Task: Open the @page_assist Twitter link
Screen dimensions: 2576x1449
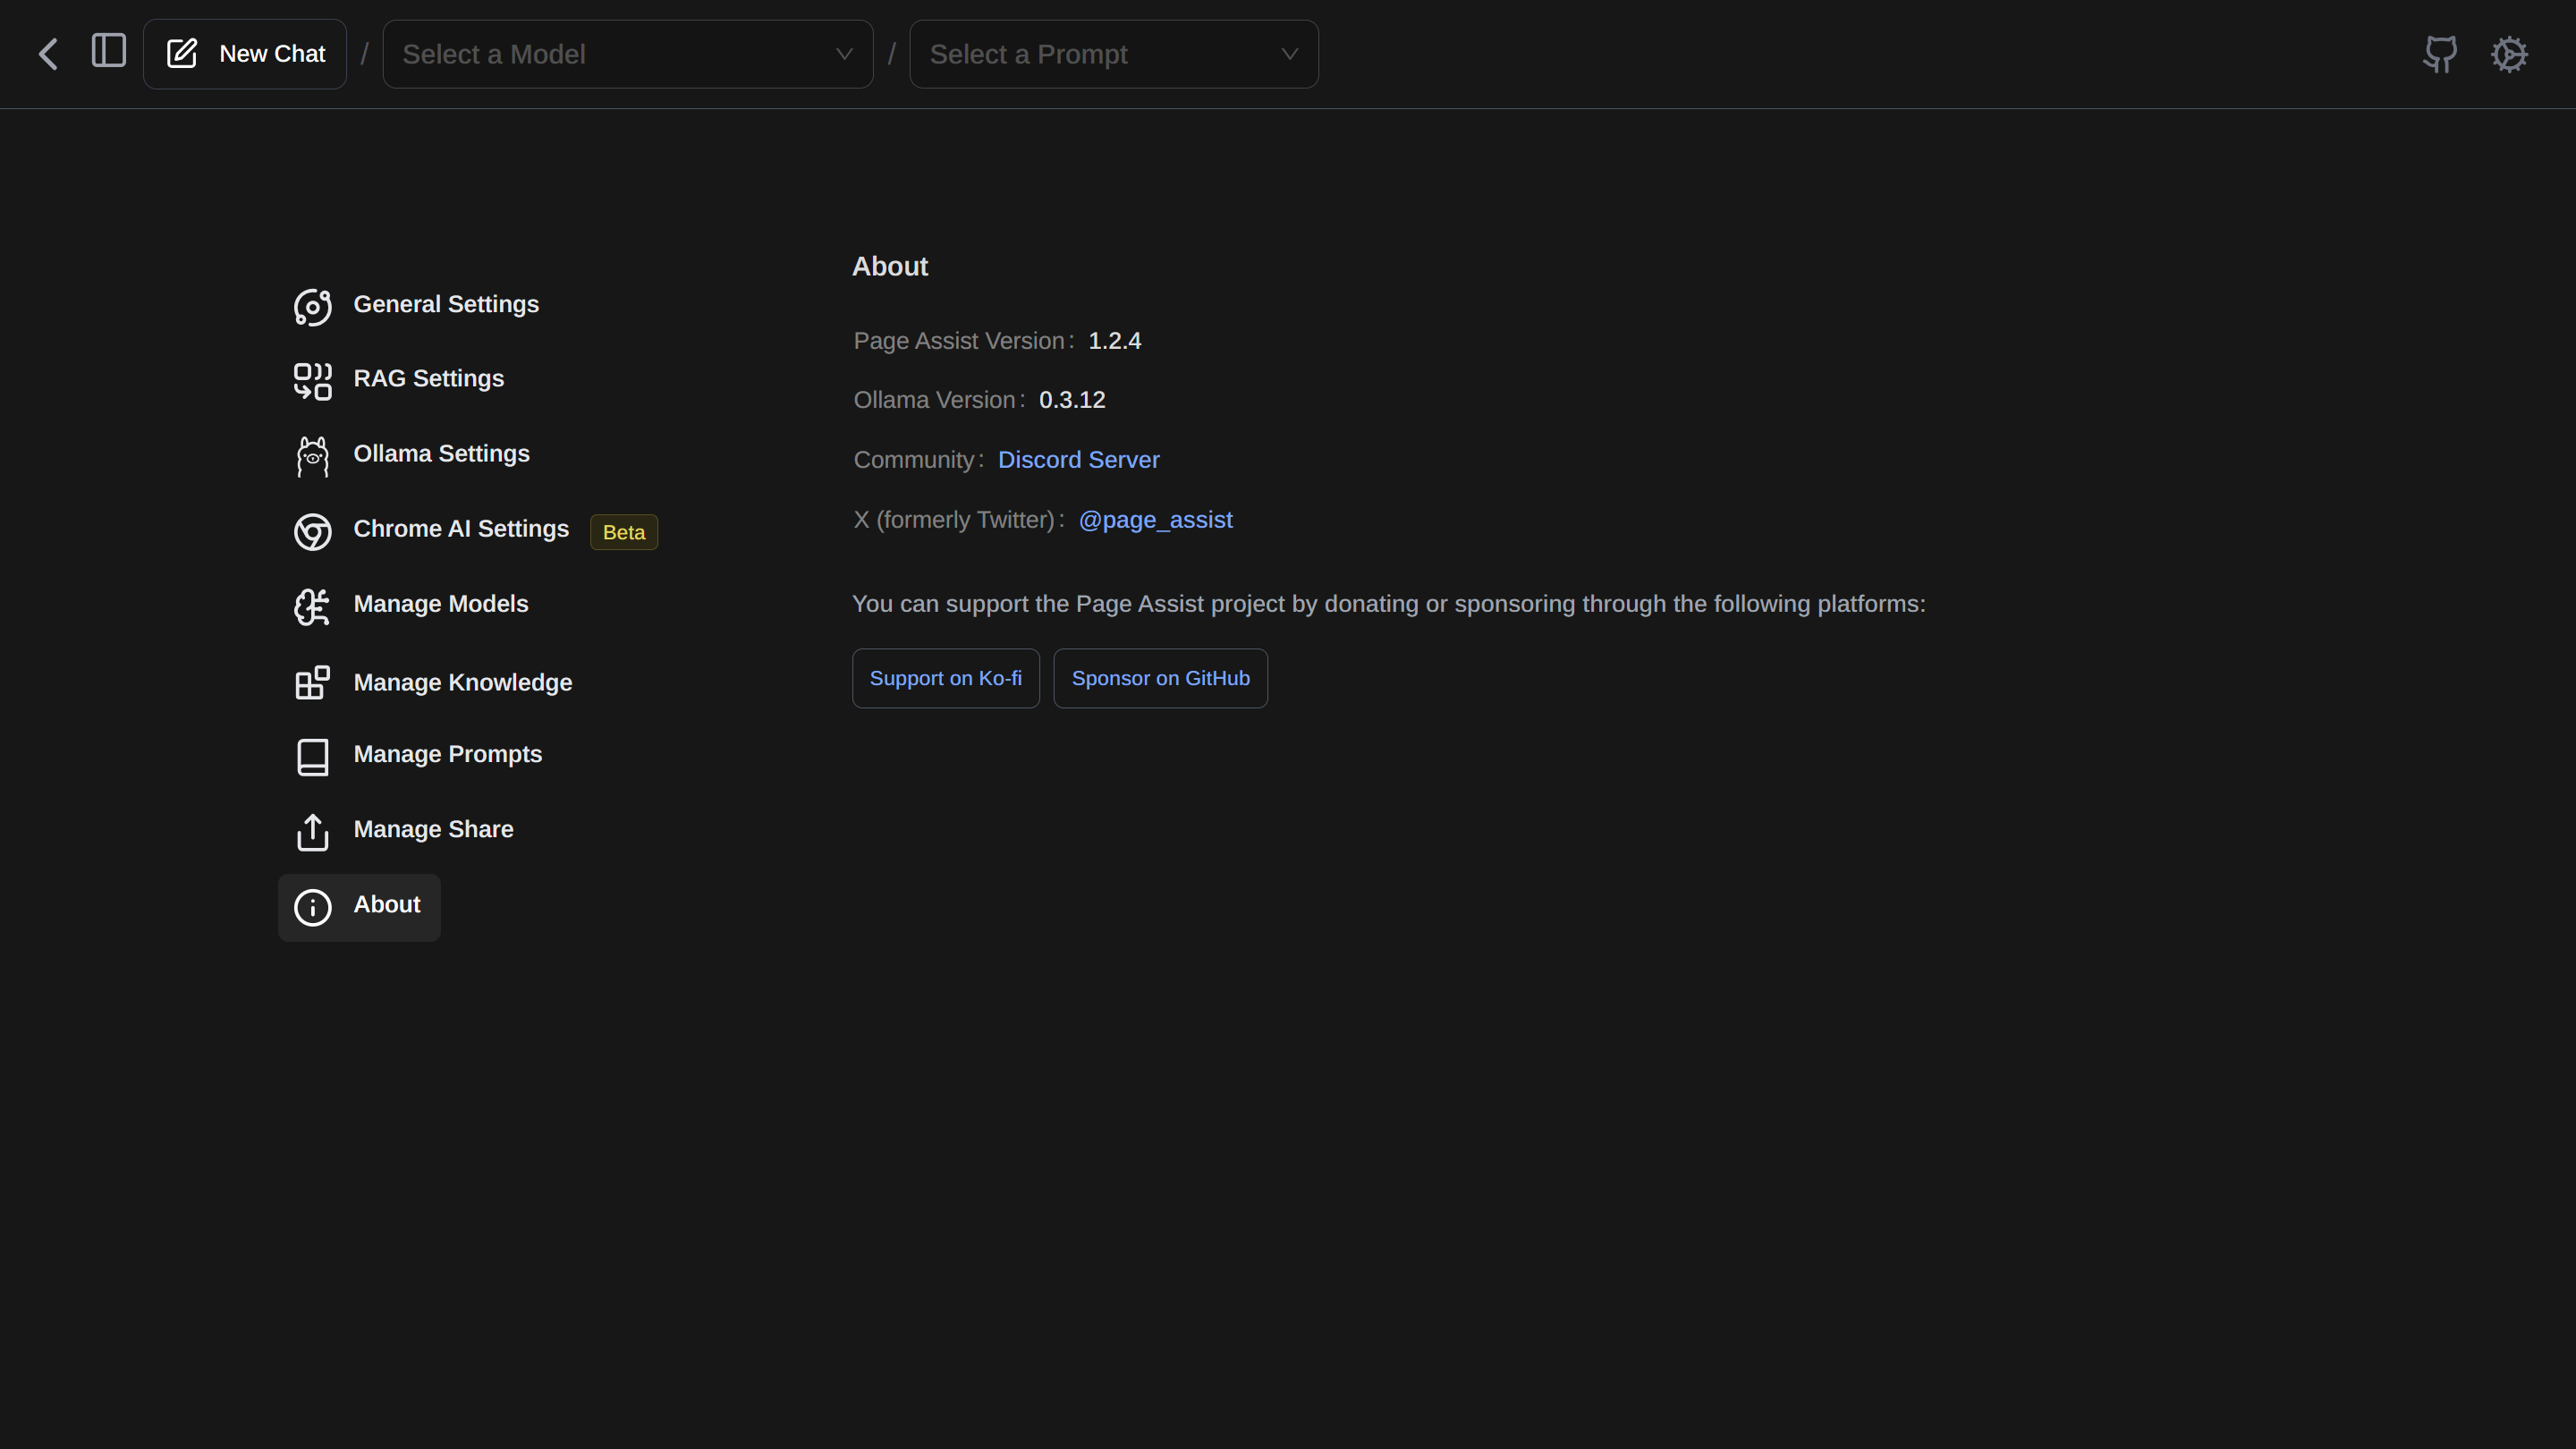Action: click(x=1155, y=520)
